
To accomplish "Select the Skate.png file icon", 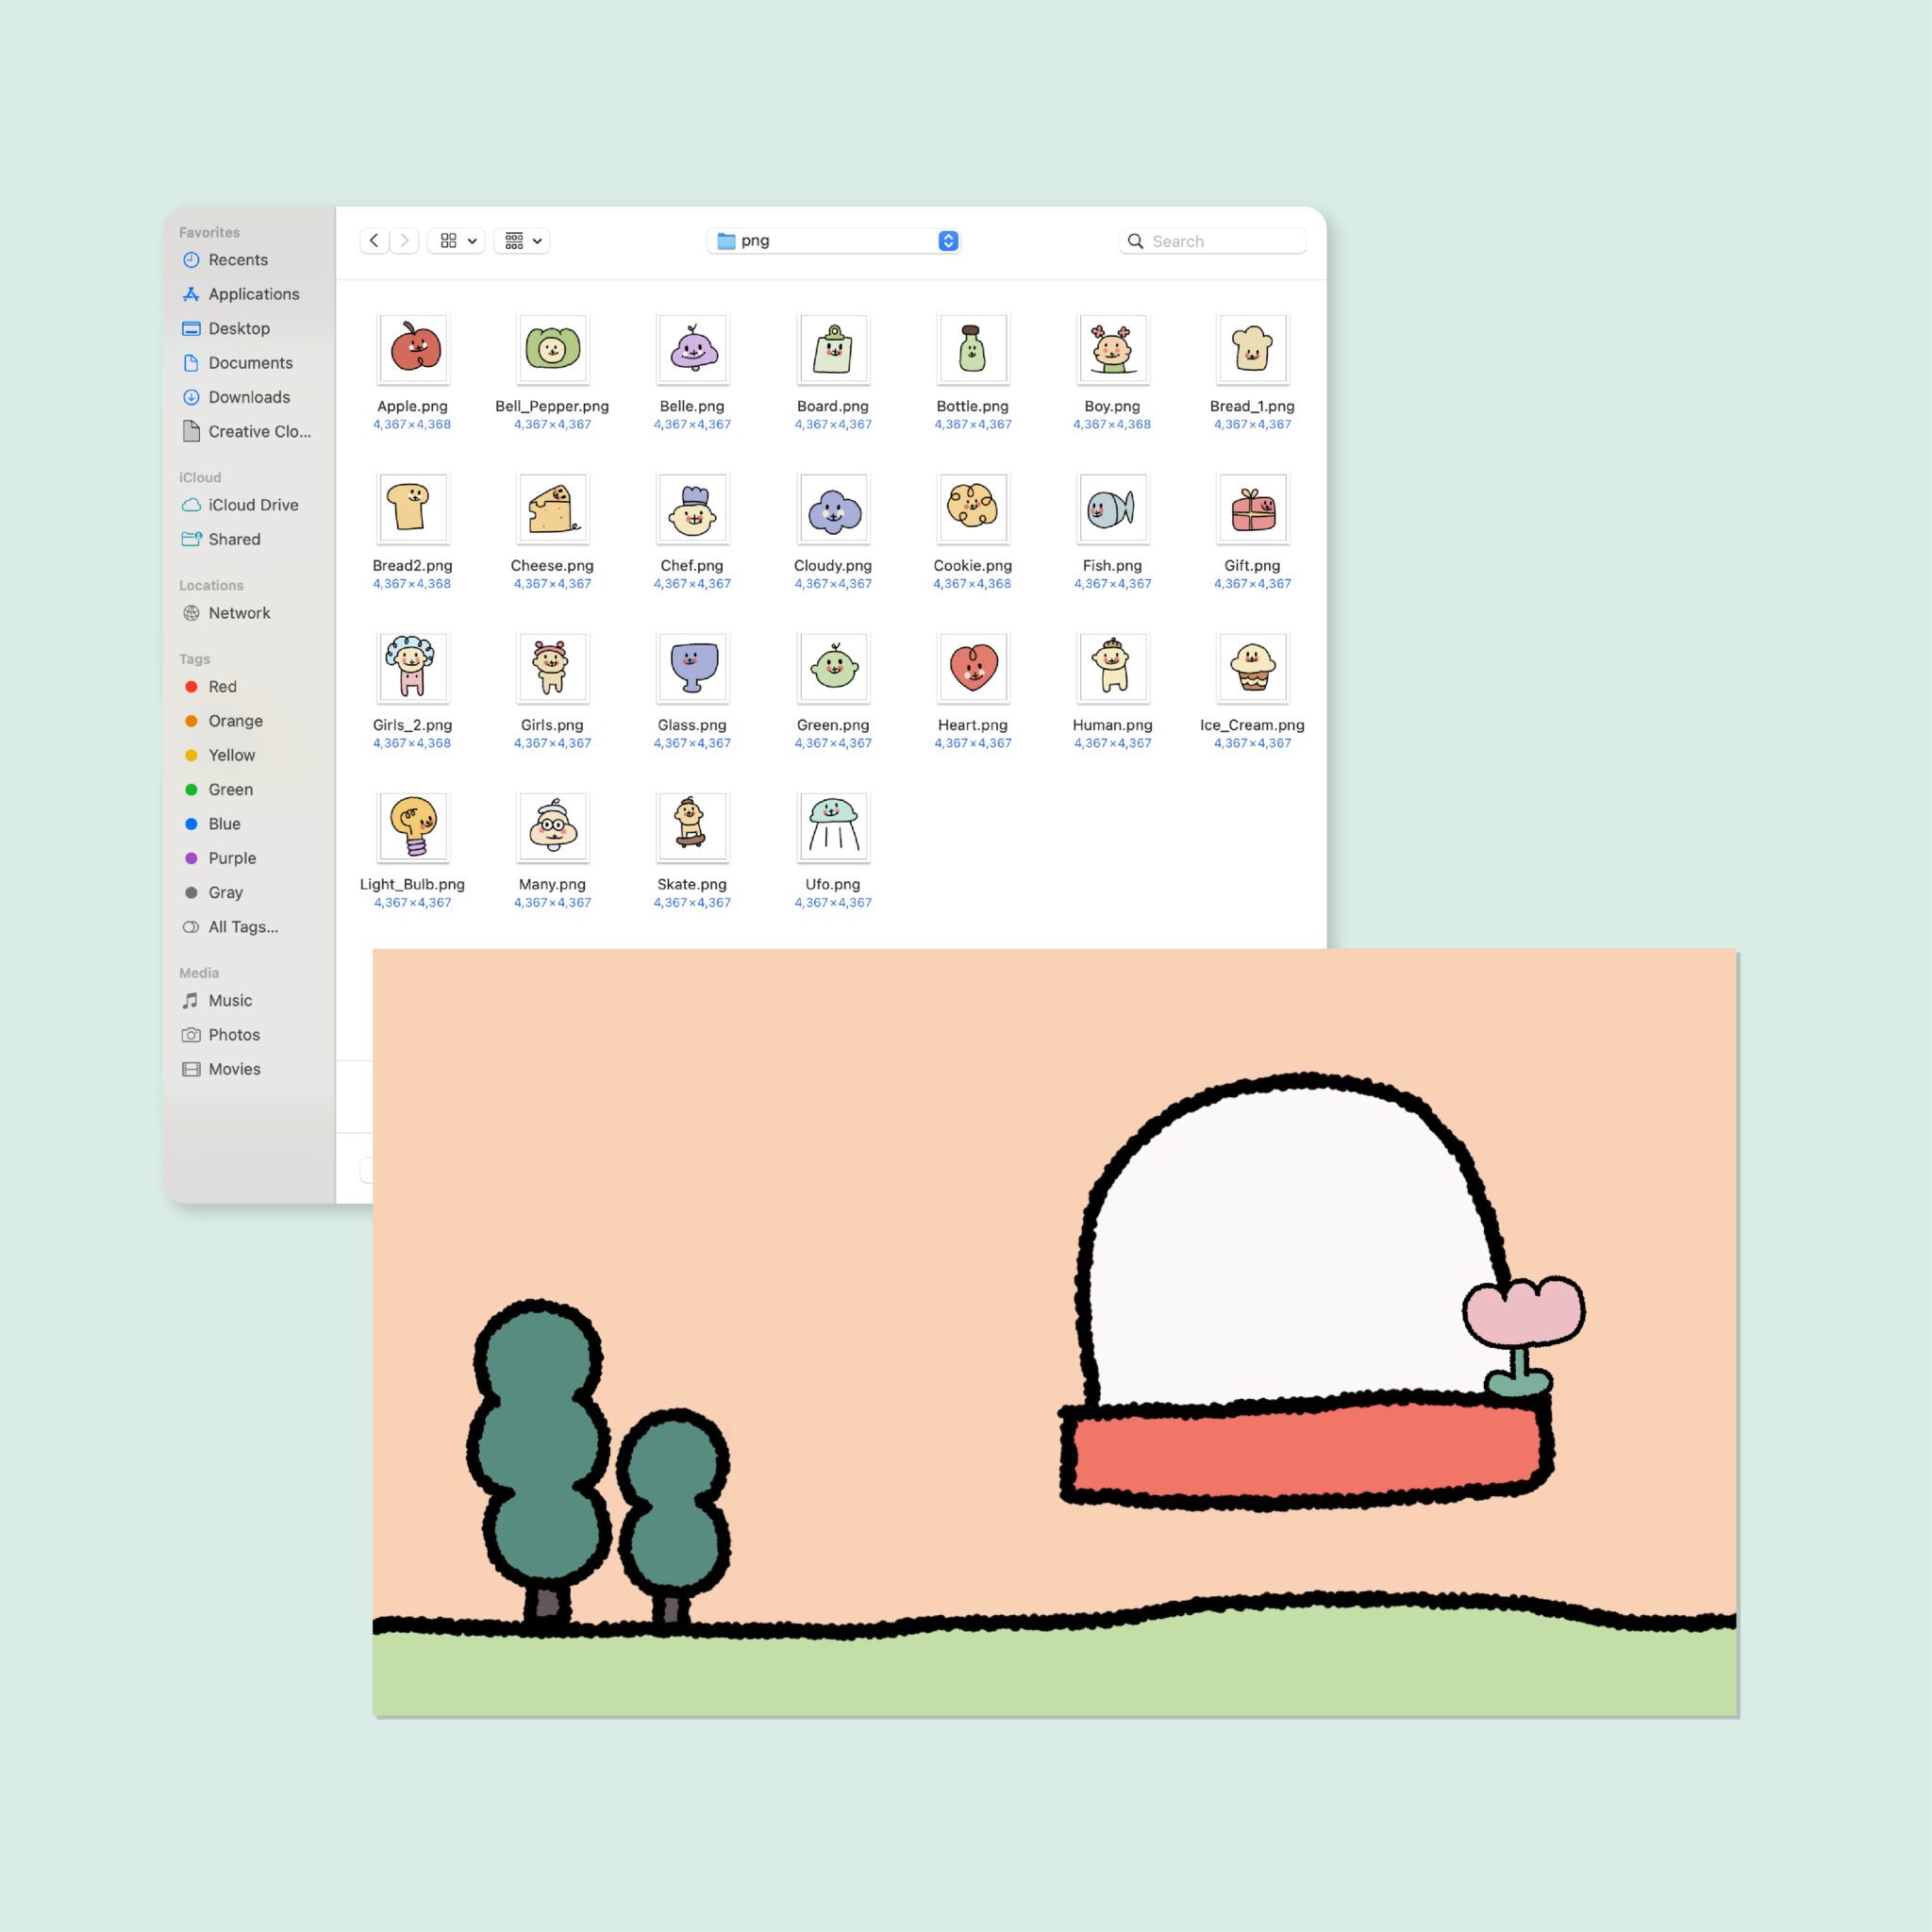I will (692, 827).
